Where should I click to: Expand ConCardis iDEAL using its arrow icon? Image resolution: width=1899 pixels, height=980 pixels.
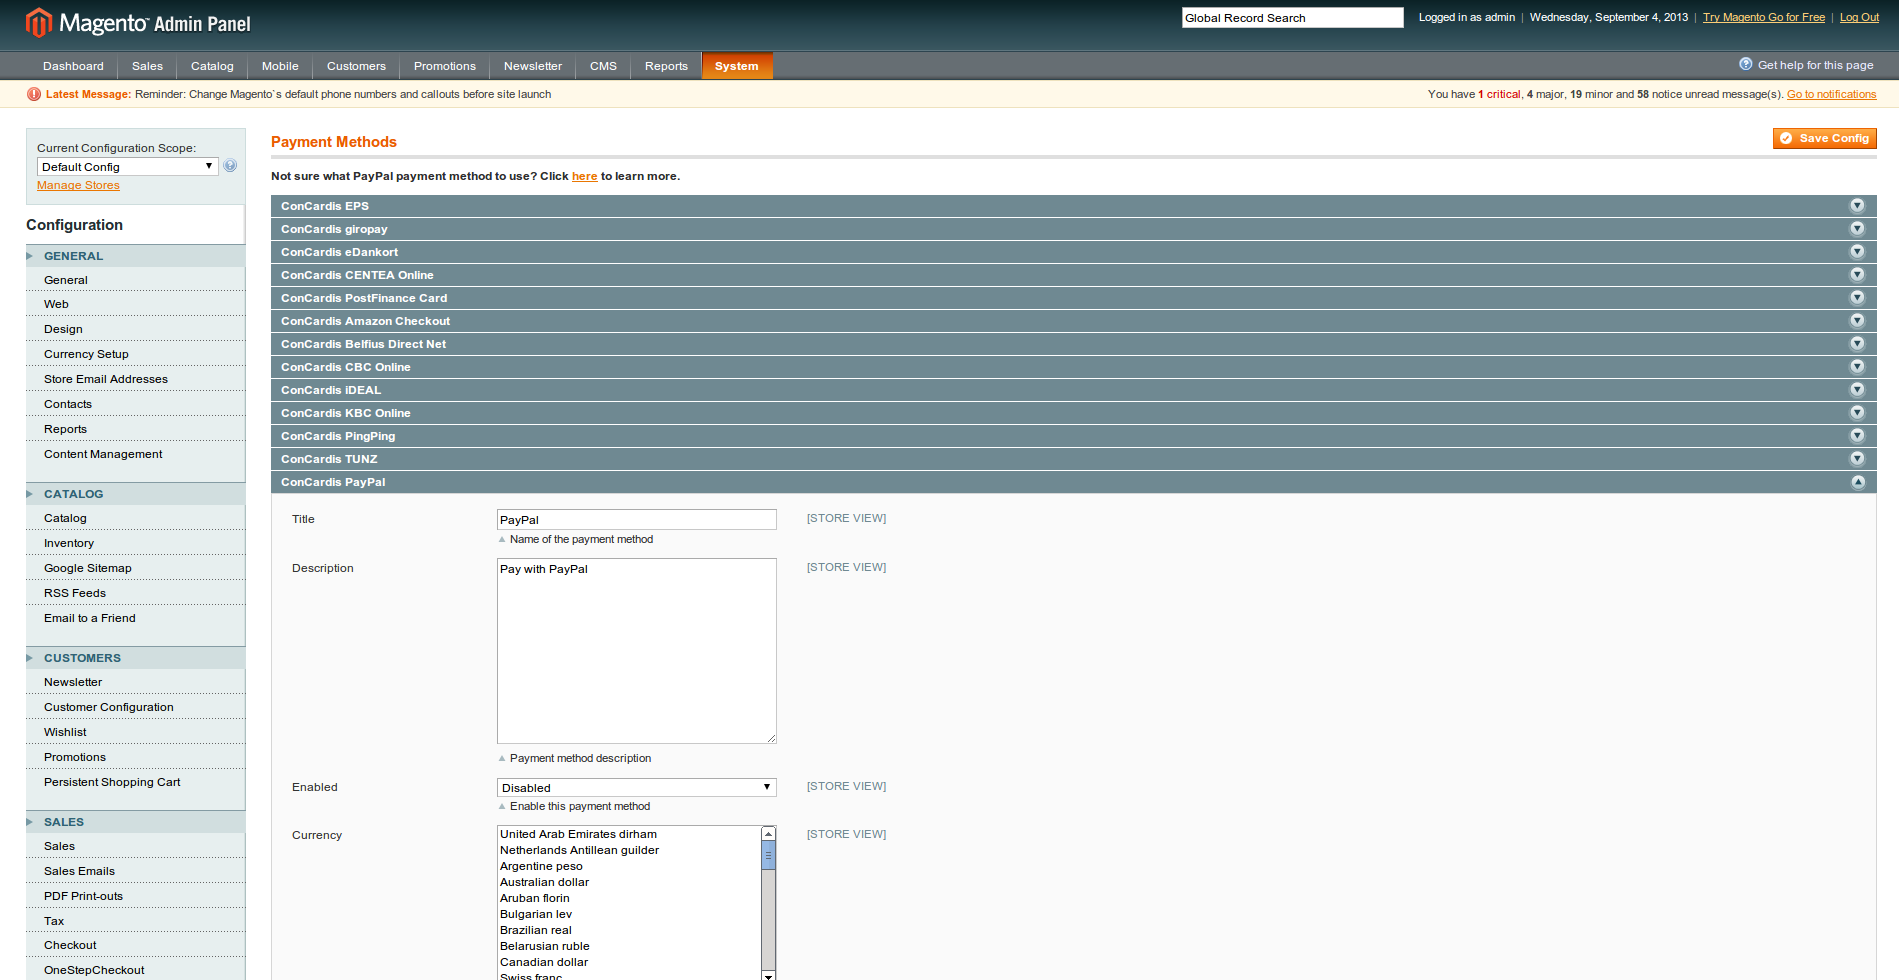coord(1857,390)
